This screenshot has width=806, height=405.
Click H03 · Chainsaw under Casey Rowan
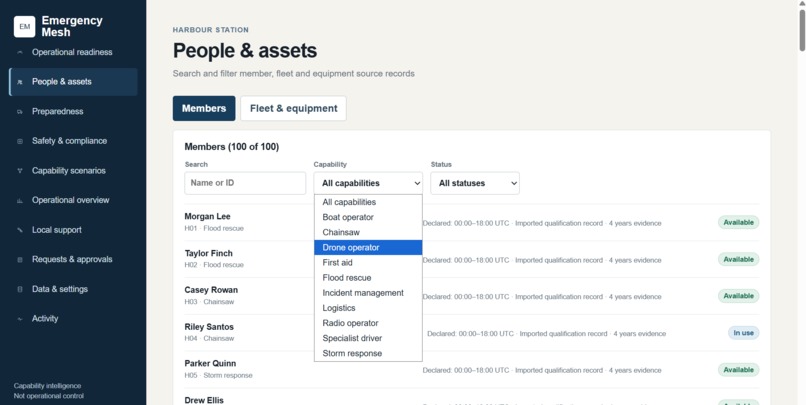point(209,302)
